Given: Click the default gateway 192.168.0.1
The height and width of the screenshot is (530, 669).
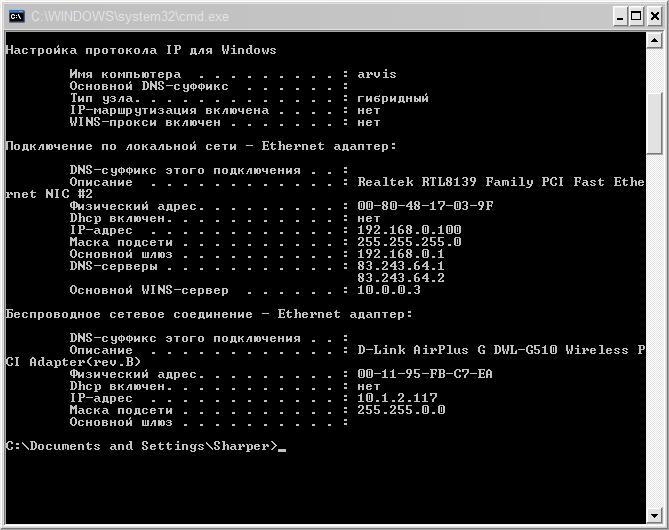Looking at the screenshot, I should [x=401, y=254].
